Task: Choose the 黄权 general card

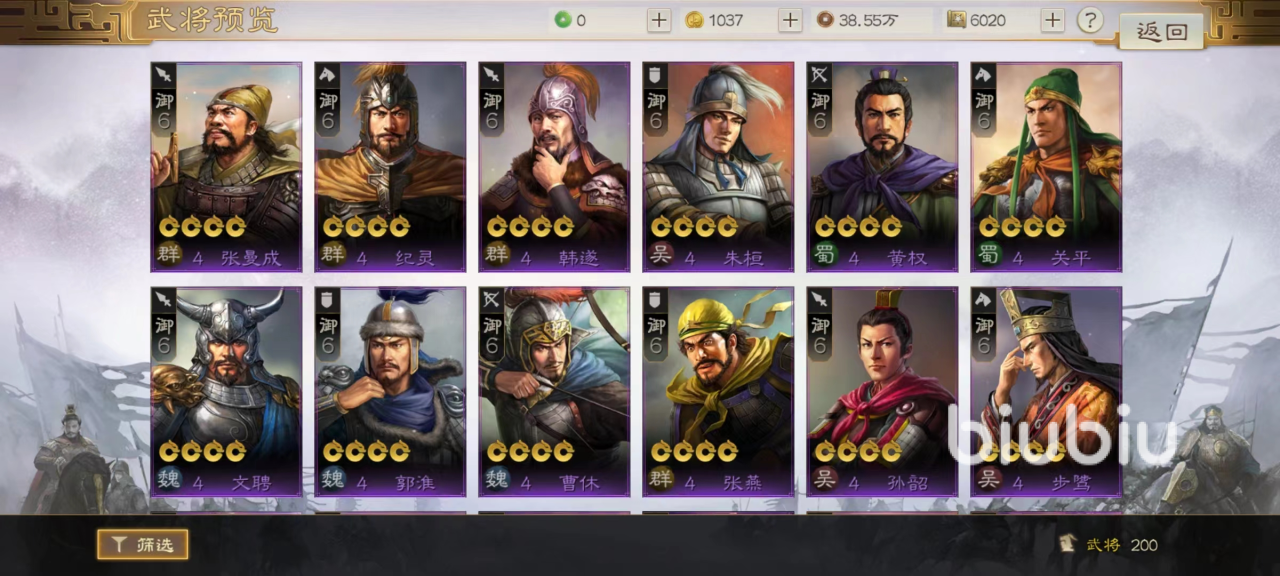Action: 882,167
